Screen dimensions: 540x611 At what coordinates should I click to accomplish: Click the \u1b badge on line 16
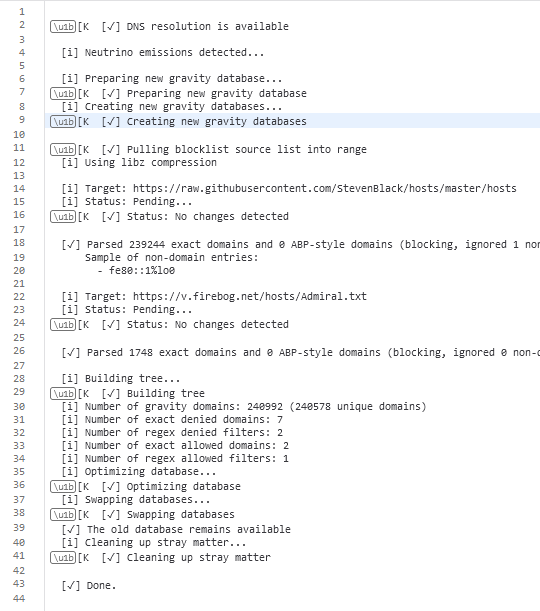63,217
